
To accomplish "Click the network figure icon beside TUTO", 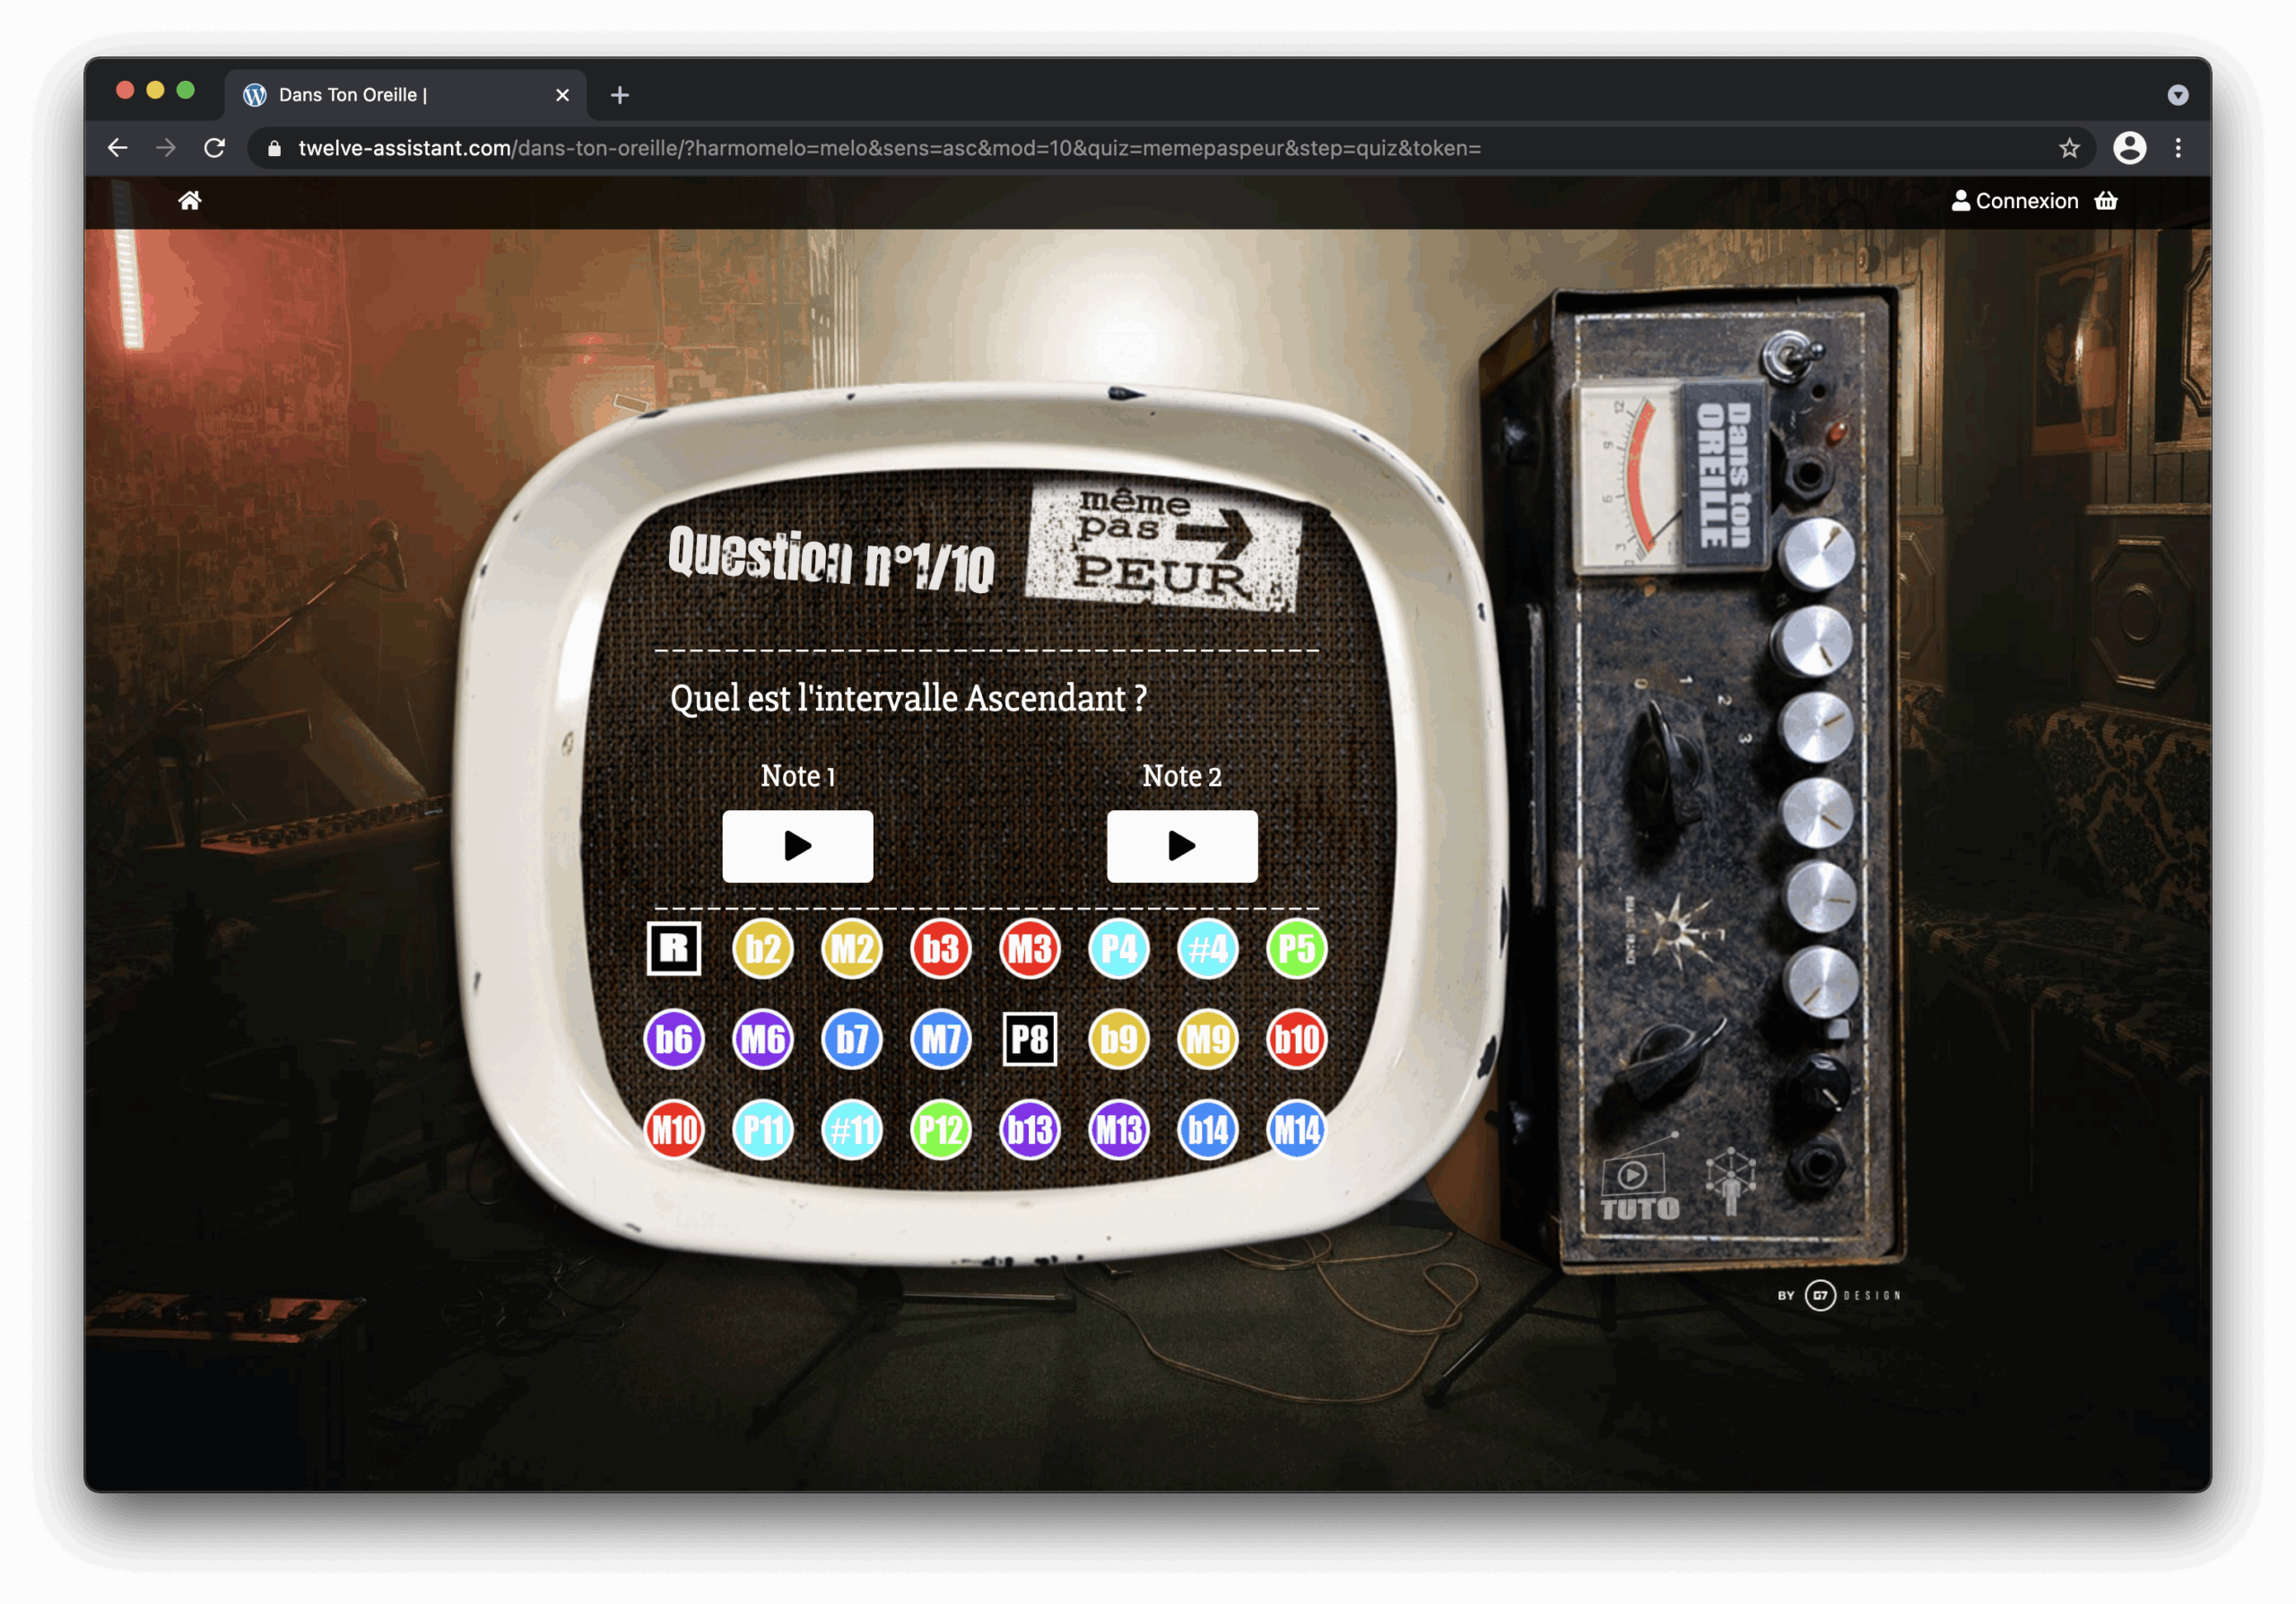I will [x=1731, y=1181].
